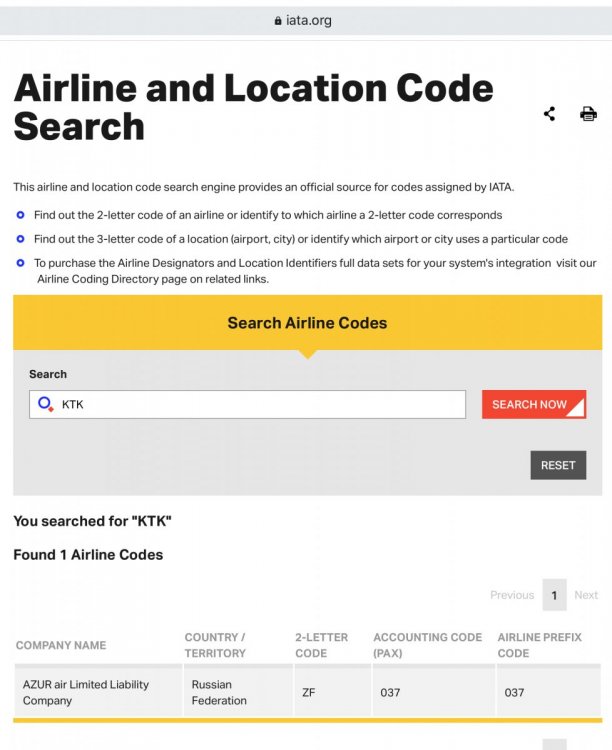Image resolution: width=612 pixels, height=750 pixels.
Task: Select the Search Airline Codes tab
Action: coord(307,323)
